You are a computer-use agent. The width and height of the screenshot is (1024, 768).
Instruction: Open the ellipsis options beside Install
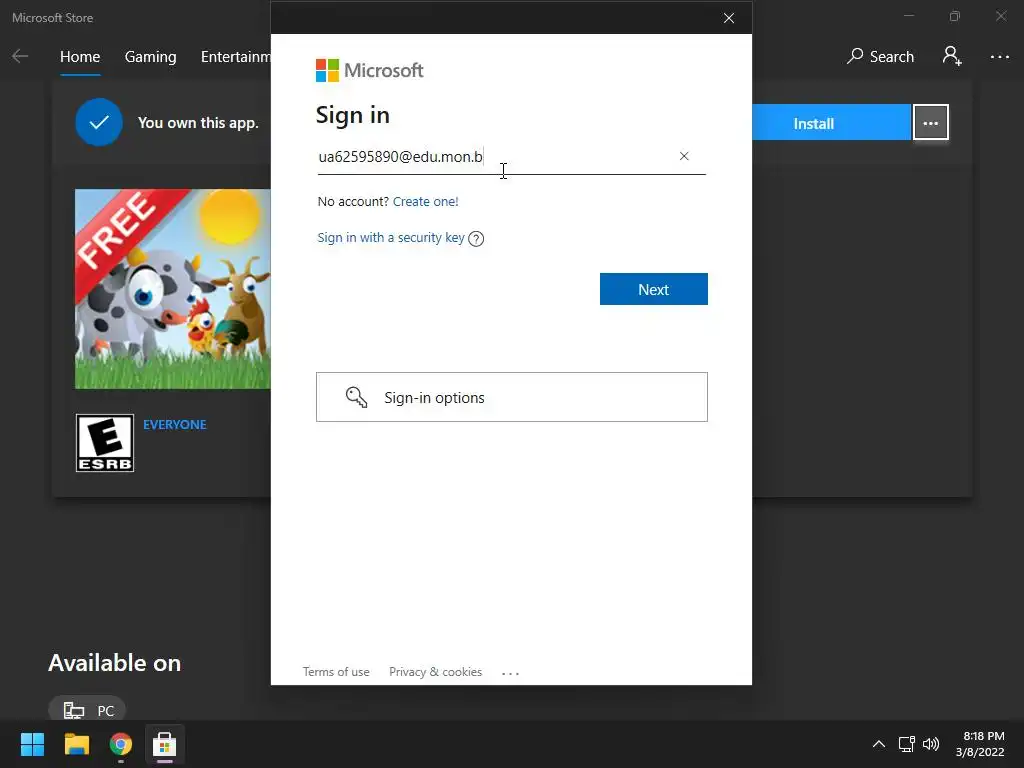coord(931,123)
